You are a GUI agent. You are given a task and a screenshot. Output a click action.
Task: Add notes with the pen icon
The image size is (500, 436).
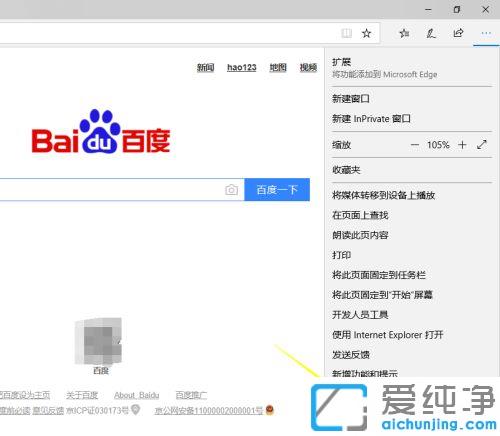click(431, 33)
